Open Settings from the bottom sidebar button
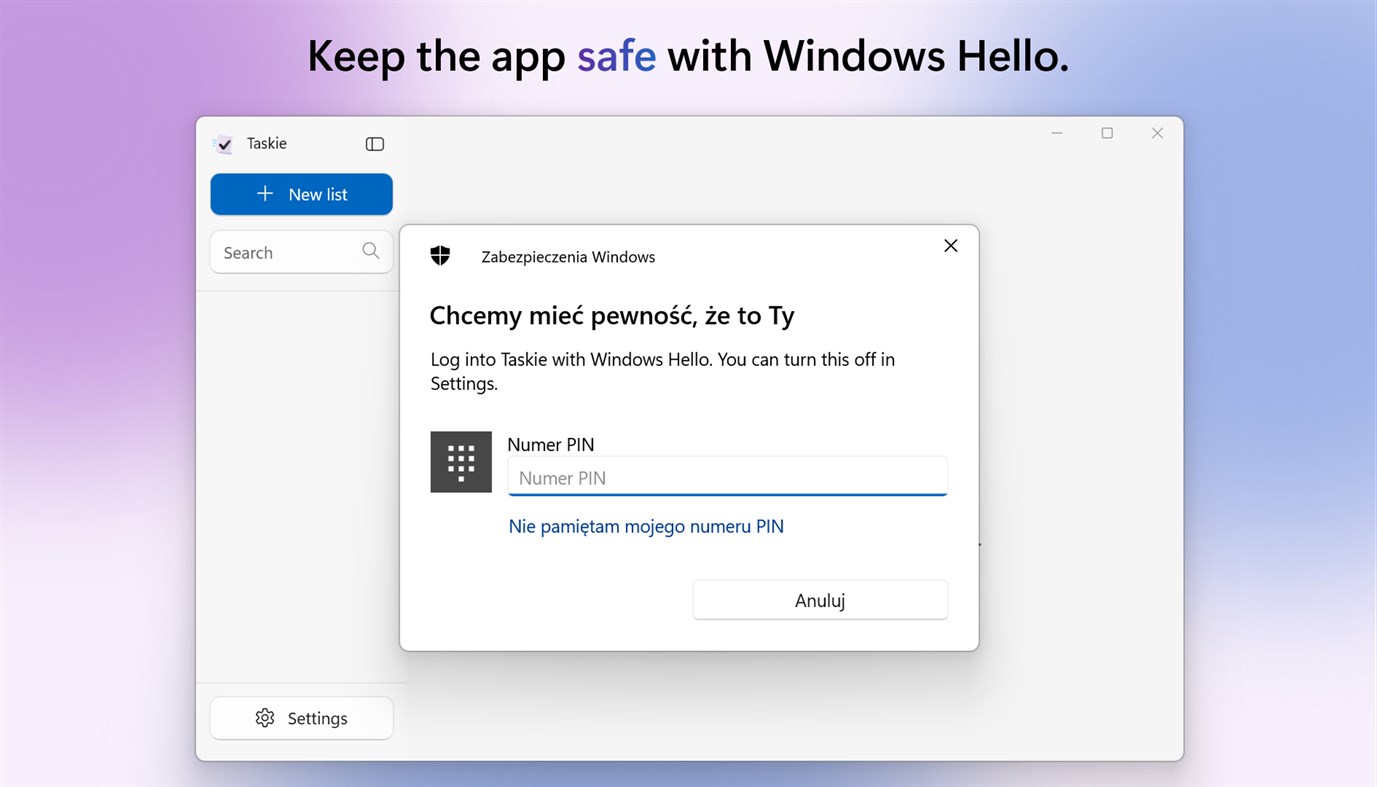1377x787 pixels. click(x=301, y=718)
